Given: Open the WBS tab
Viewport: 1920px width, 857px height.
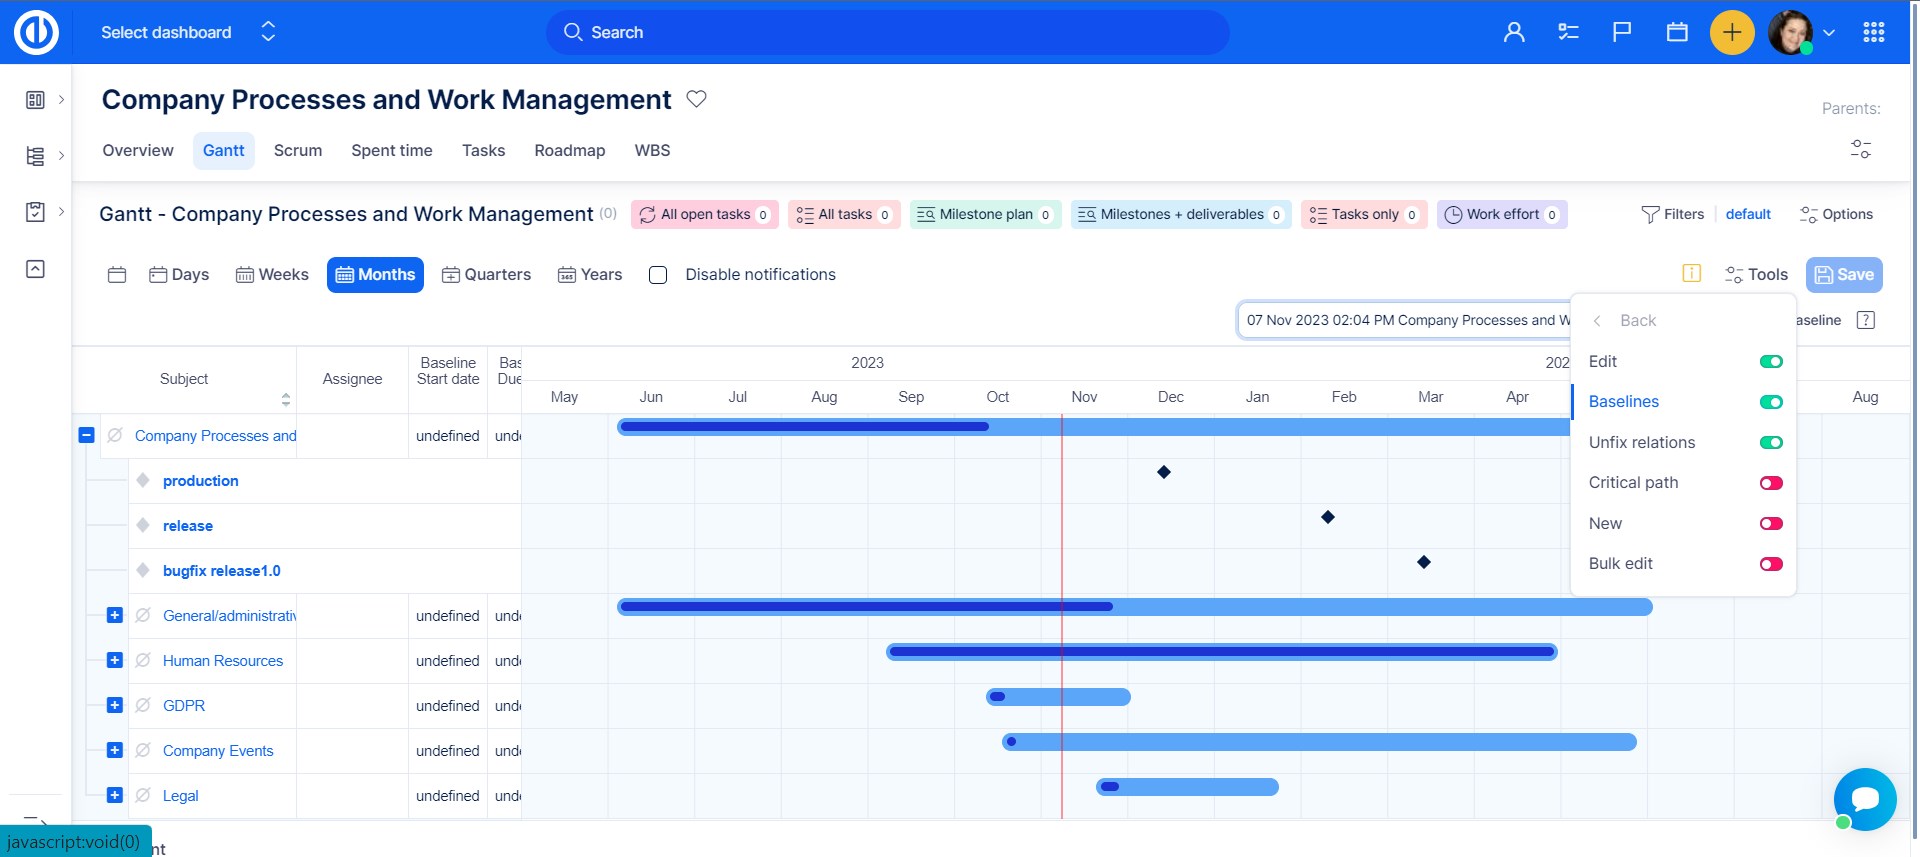Looking at the screenshot, I should (x=652, y=150).
